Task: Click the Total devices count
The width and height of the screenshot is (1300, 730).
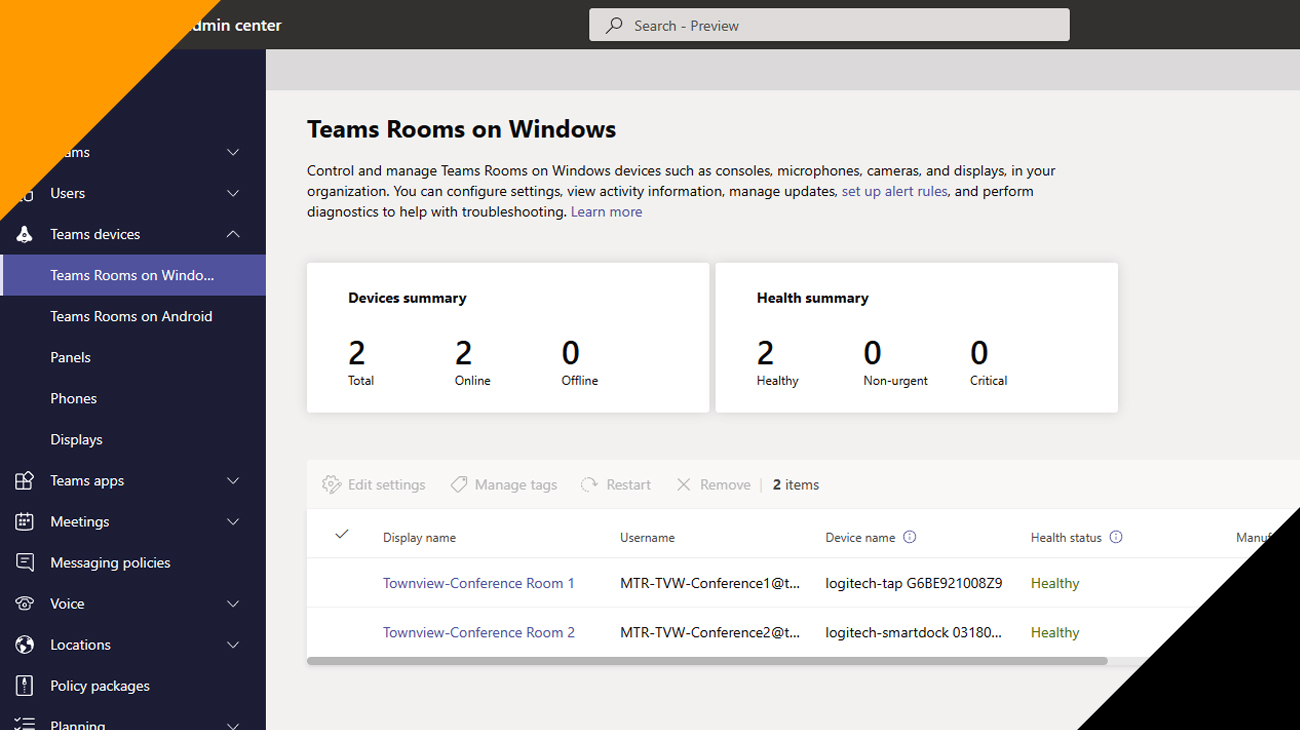Action: (357, 353)
